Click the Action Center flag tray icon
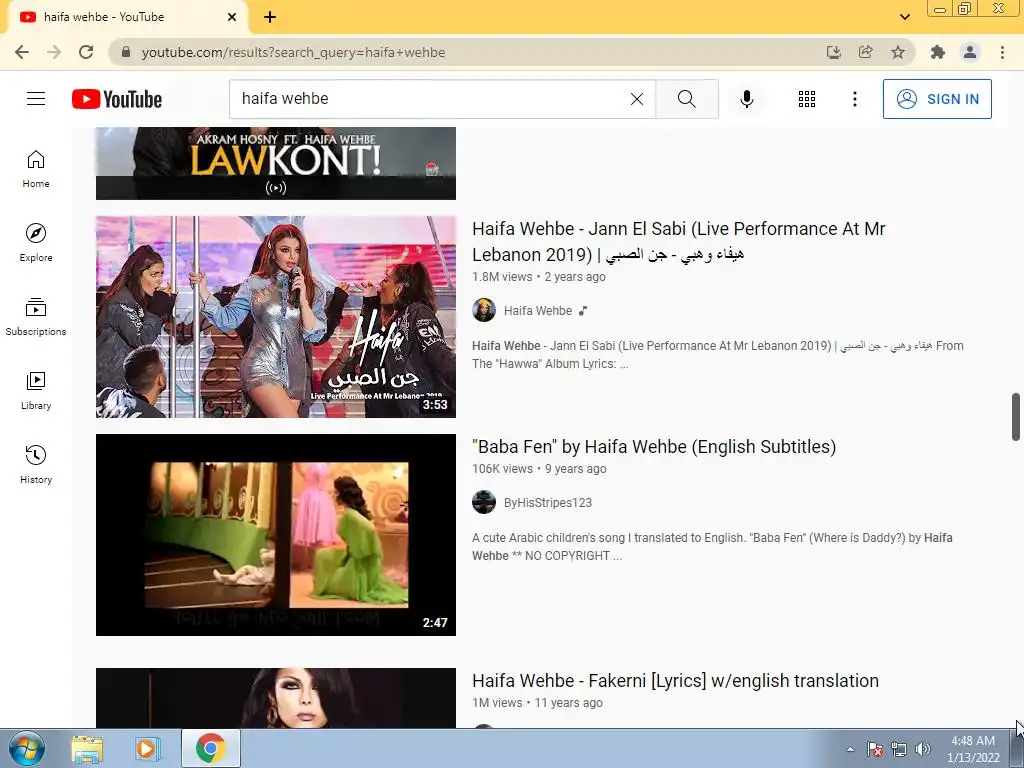This screenshot has height=768, width=1024. tap(875, 749)
